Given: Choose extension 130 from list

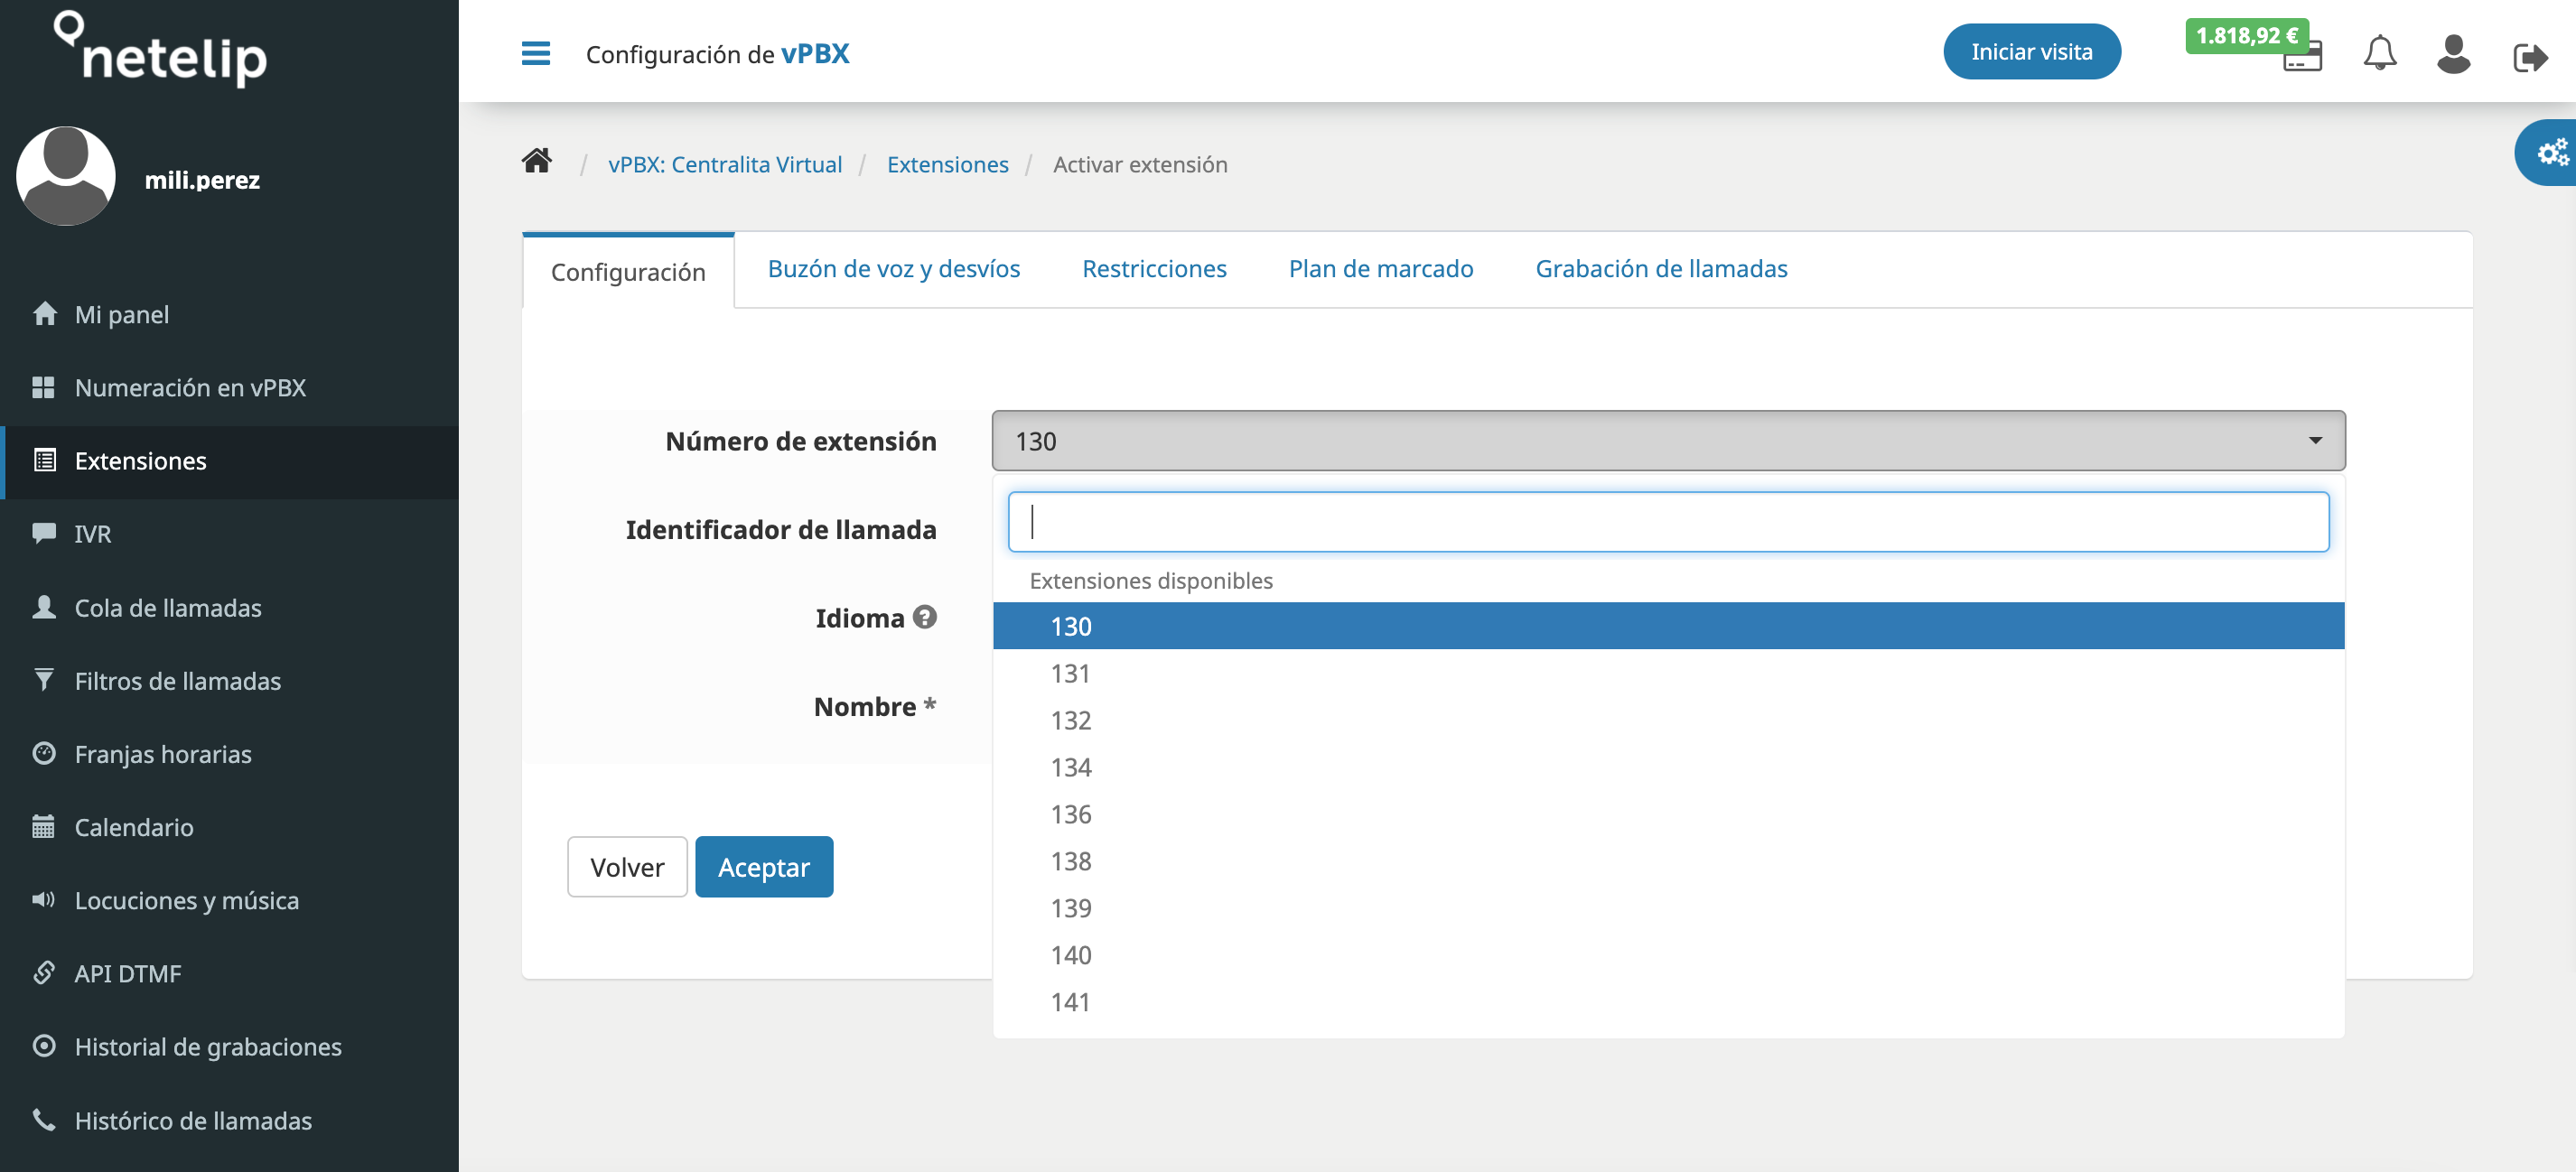Looking at the screenshot, I should click(x=1668, y=625).
